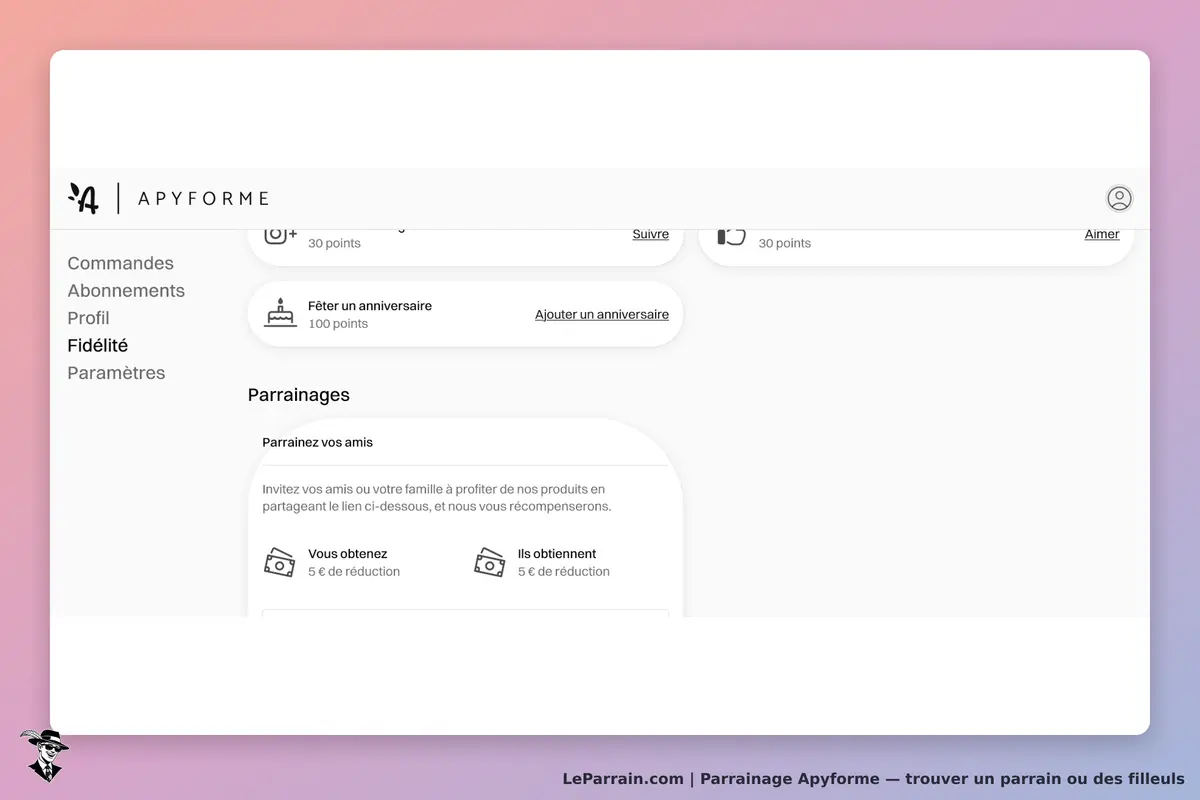
Task: Click the Apyforme leaf logo icon
Action: (84, 198)
